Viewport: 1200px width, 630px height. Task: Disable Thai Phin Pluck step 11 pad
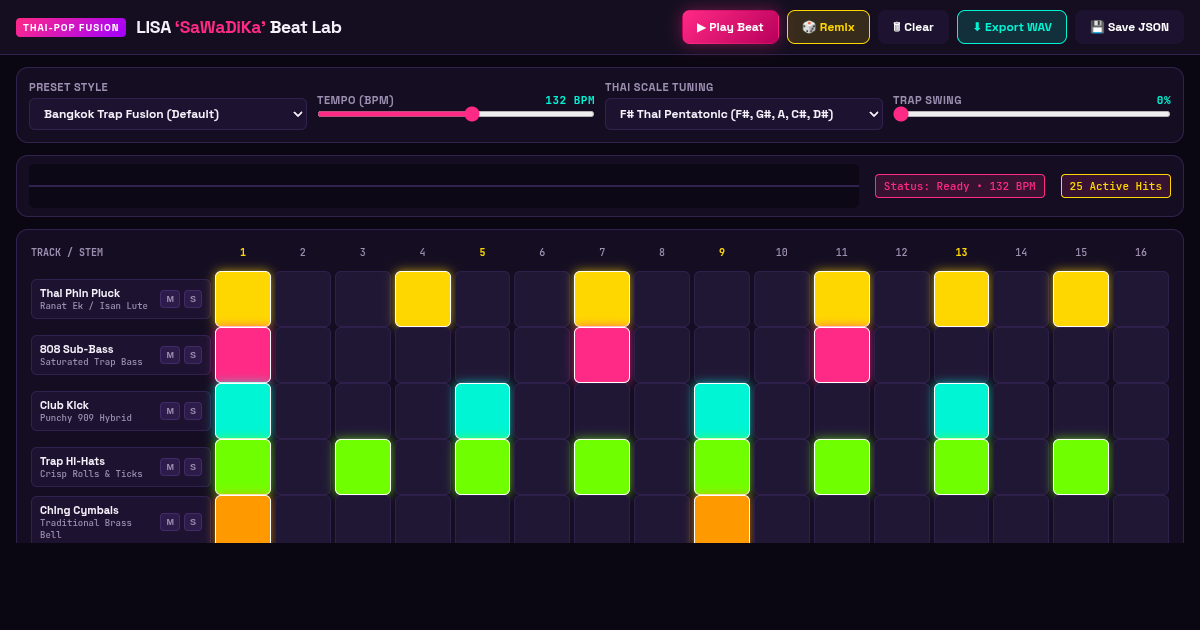(842, 299)
